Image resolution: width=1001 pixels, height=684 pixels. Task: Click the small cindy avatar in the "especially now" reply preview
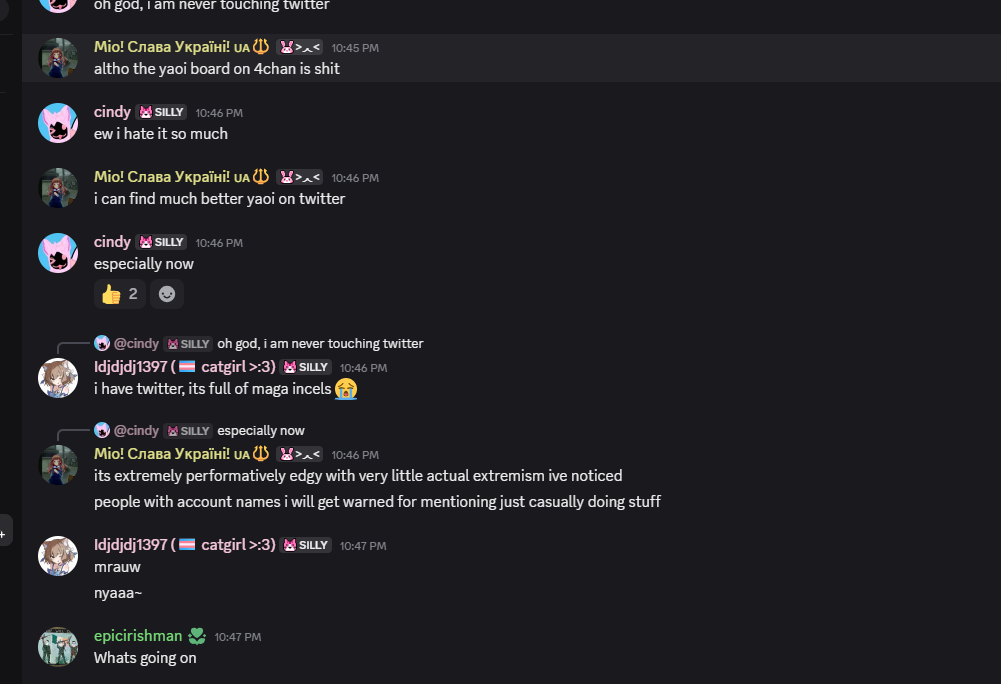[x=102, y=430]
